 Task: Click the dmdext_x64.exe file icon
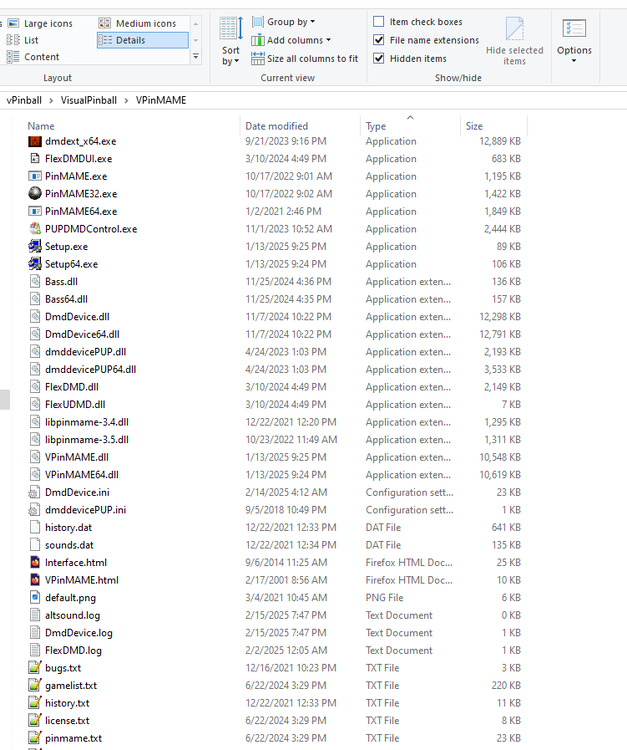35,142
